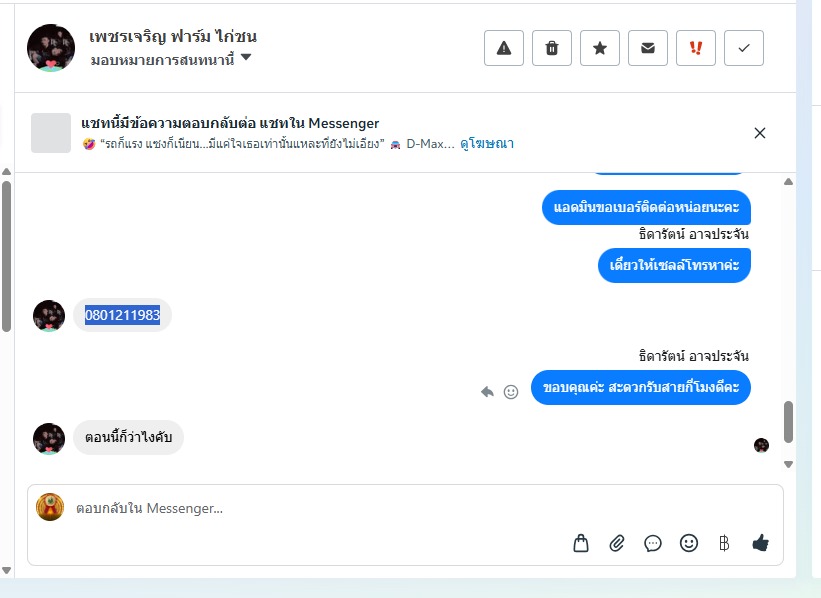The height and width of the screenshot is (598, 821).
Task: Click the chat scrollbar down arrow
Action: coord(788,464)
